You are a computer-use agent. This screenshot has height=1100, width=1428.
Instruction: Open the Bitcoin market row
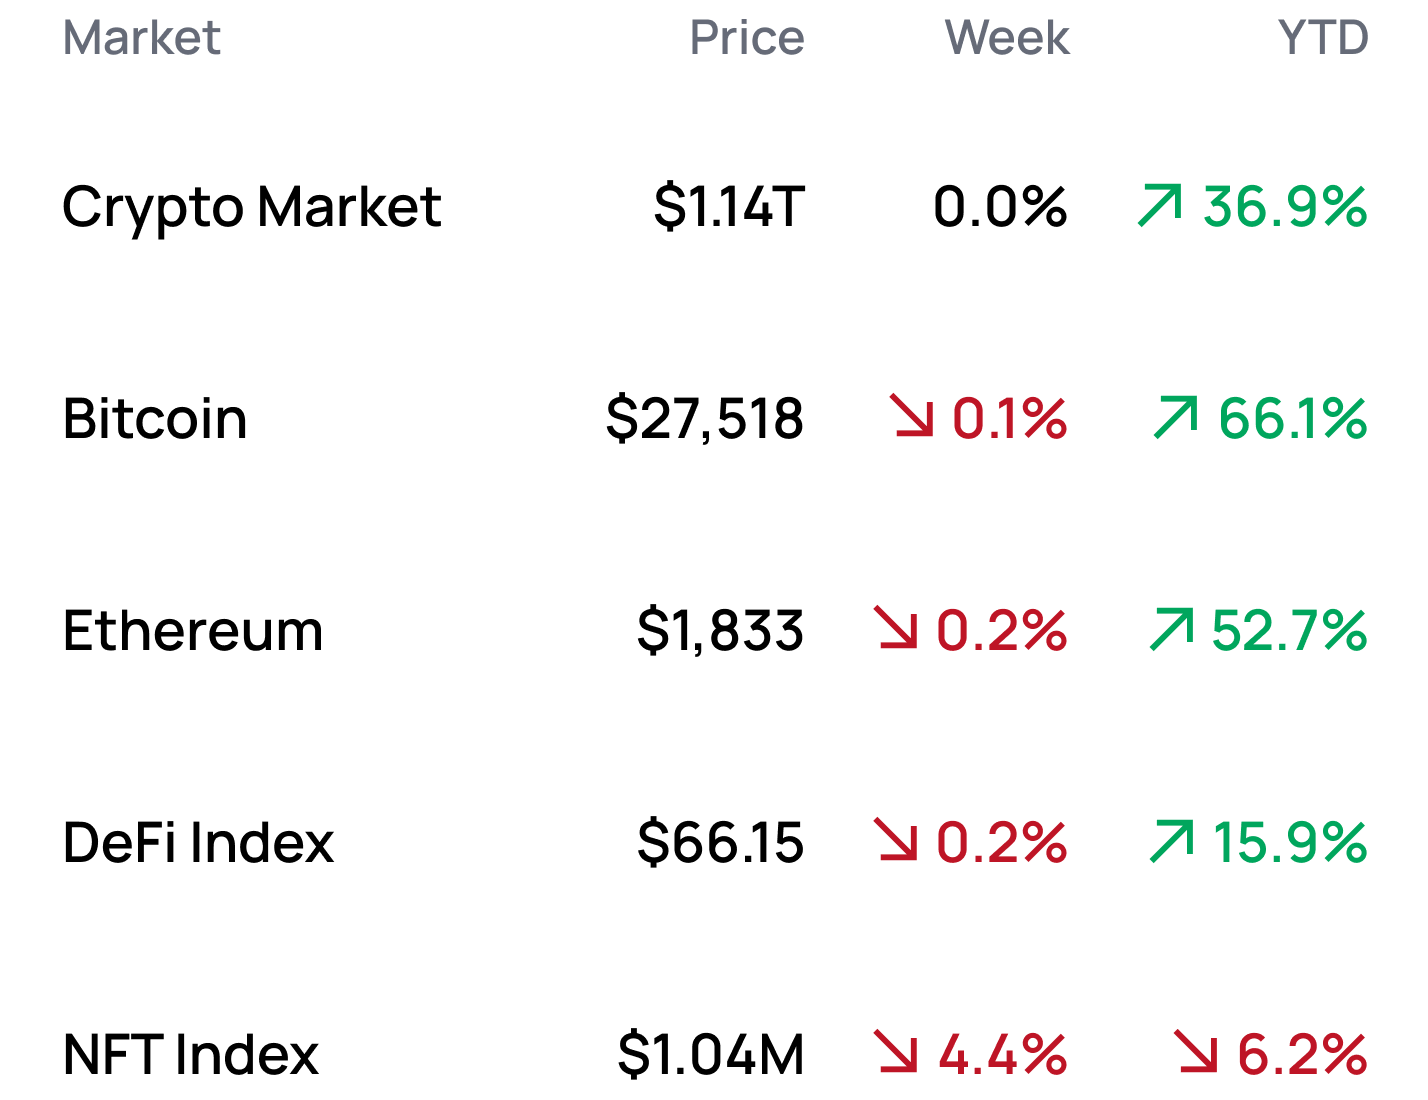coord(155,418)
